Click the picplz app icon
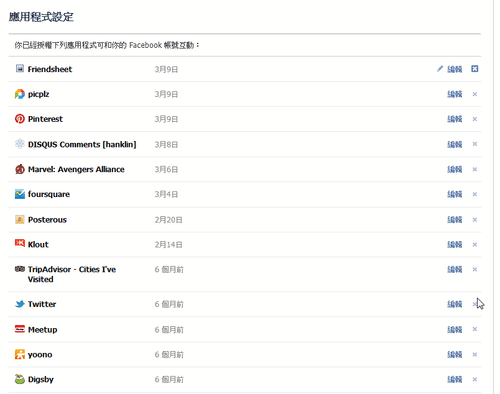 (20, 94)
